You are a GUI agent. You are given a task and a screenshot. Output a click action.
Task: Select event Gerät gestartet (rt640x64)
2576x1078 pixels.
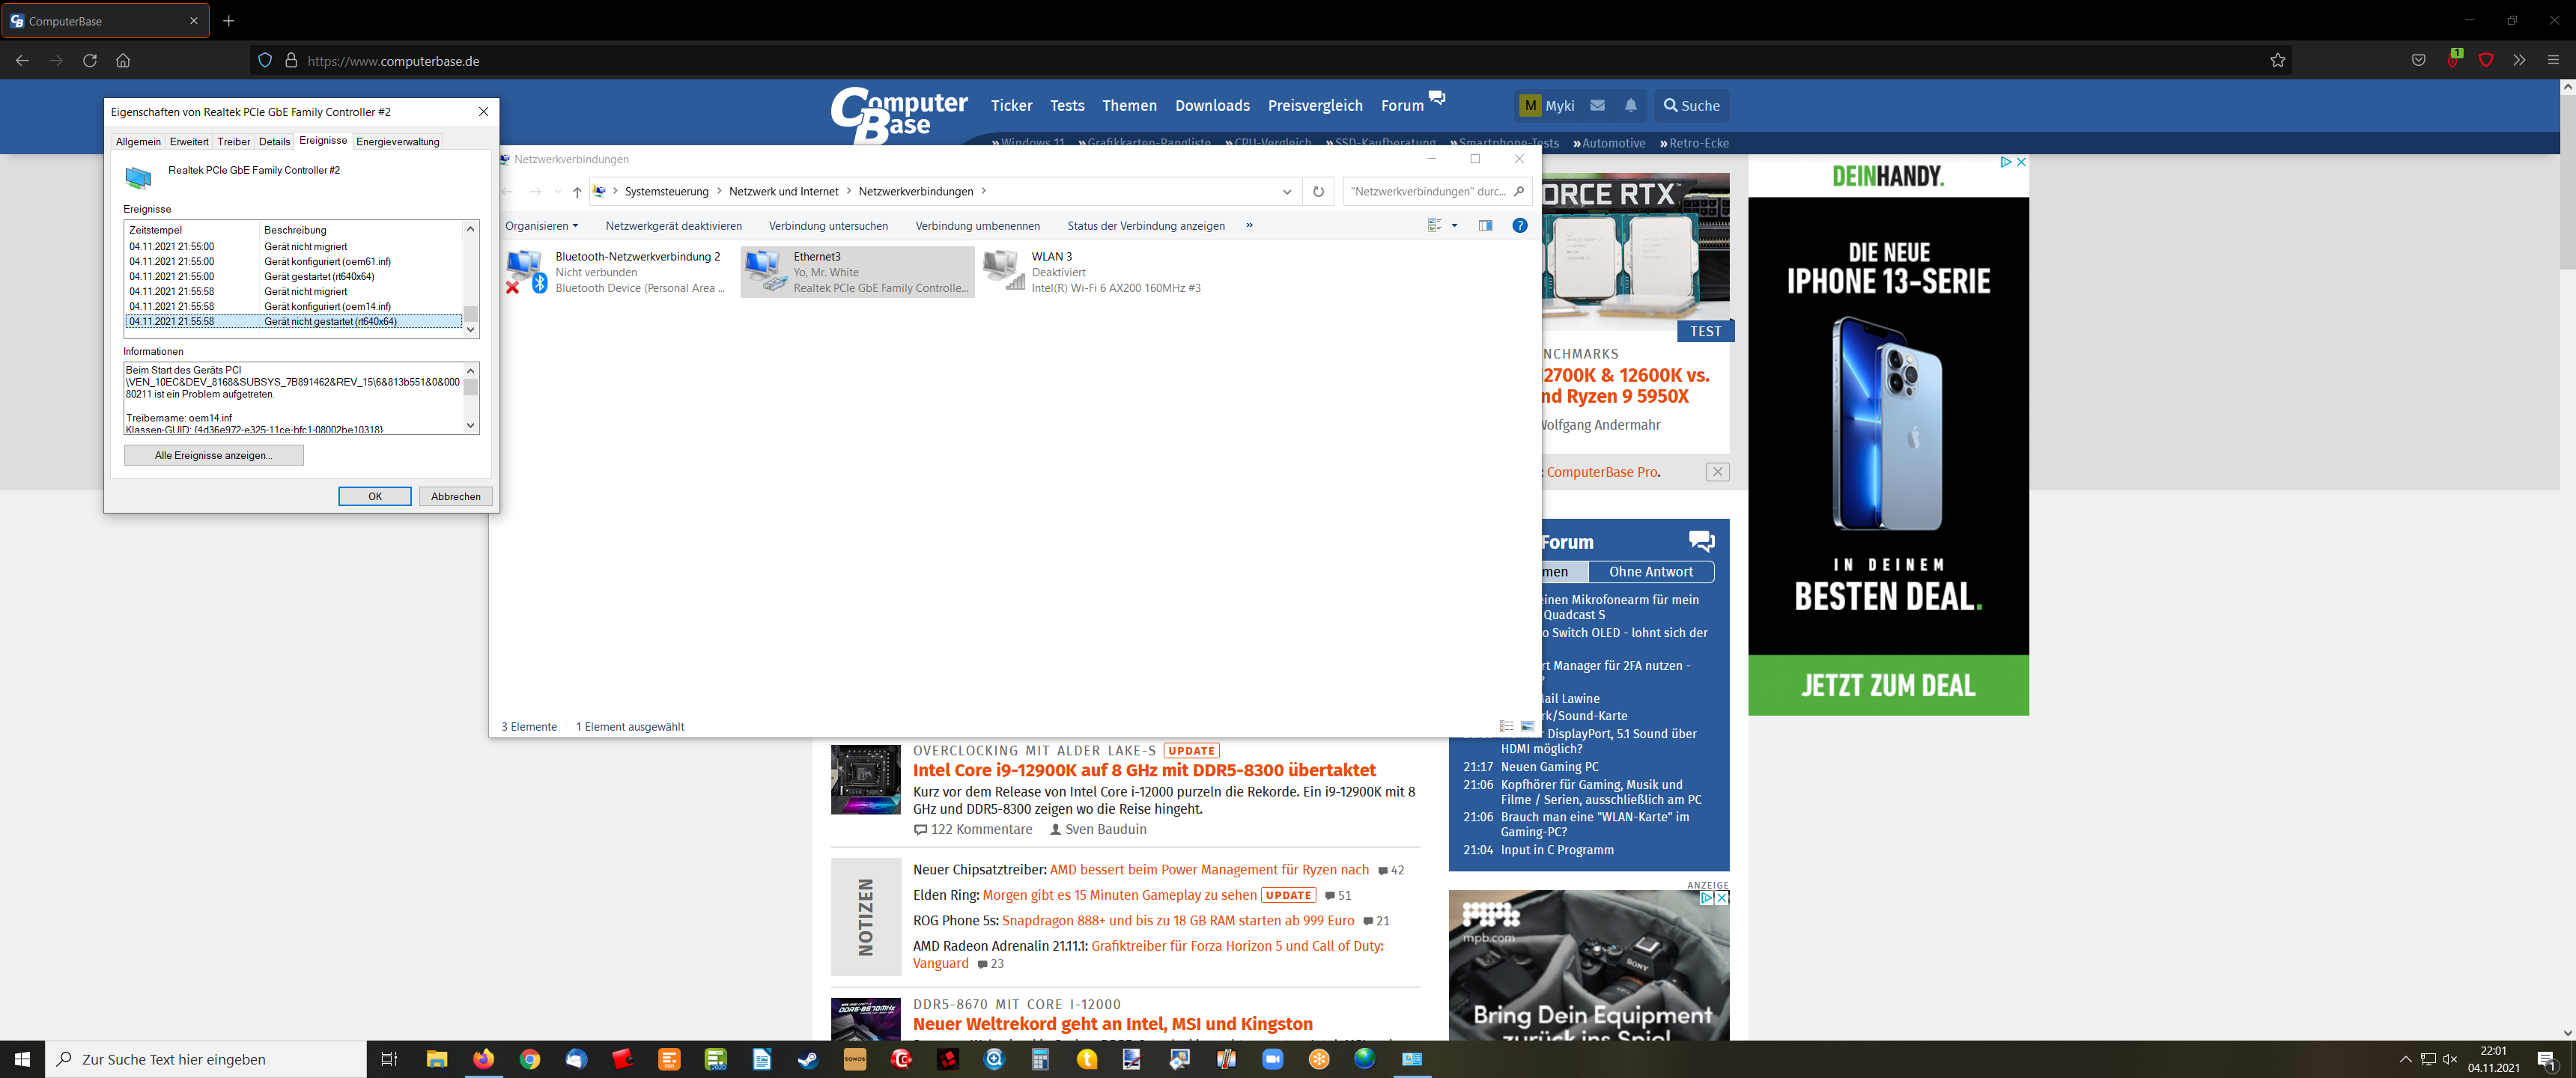pos(294,276)
